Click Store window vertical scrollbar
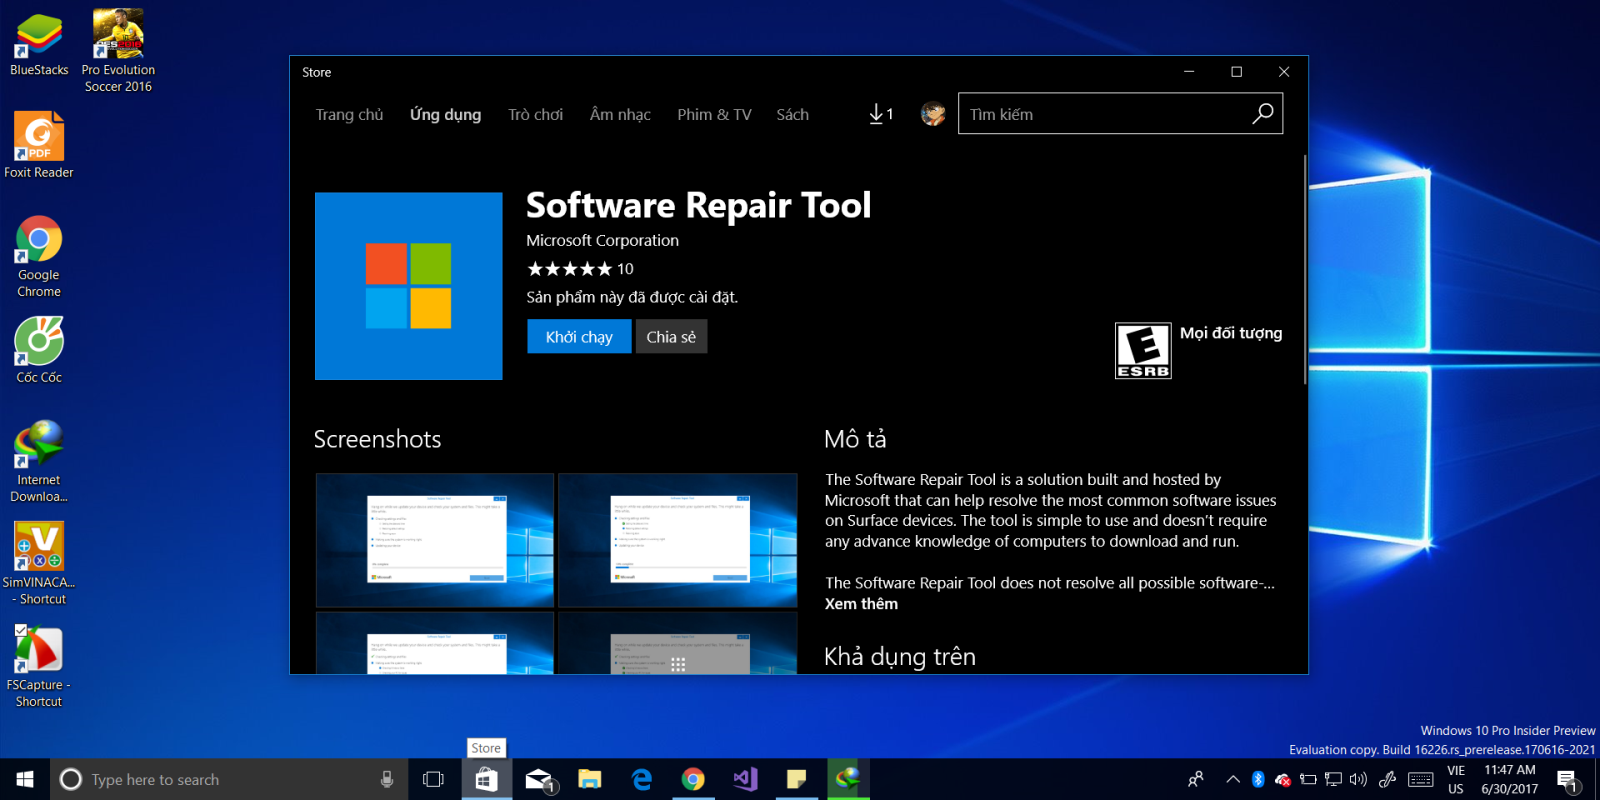1600x800 pixels. [x=1304, y=270]
